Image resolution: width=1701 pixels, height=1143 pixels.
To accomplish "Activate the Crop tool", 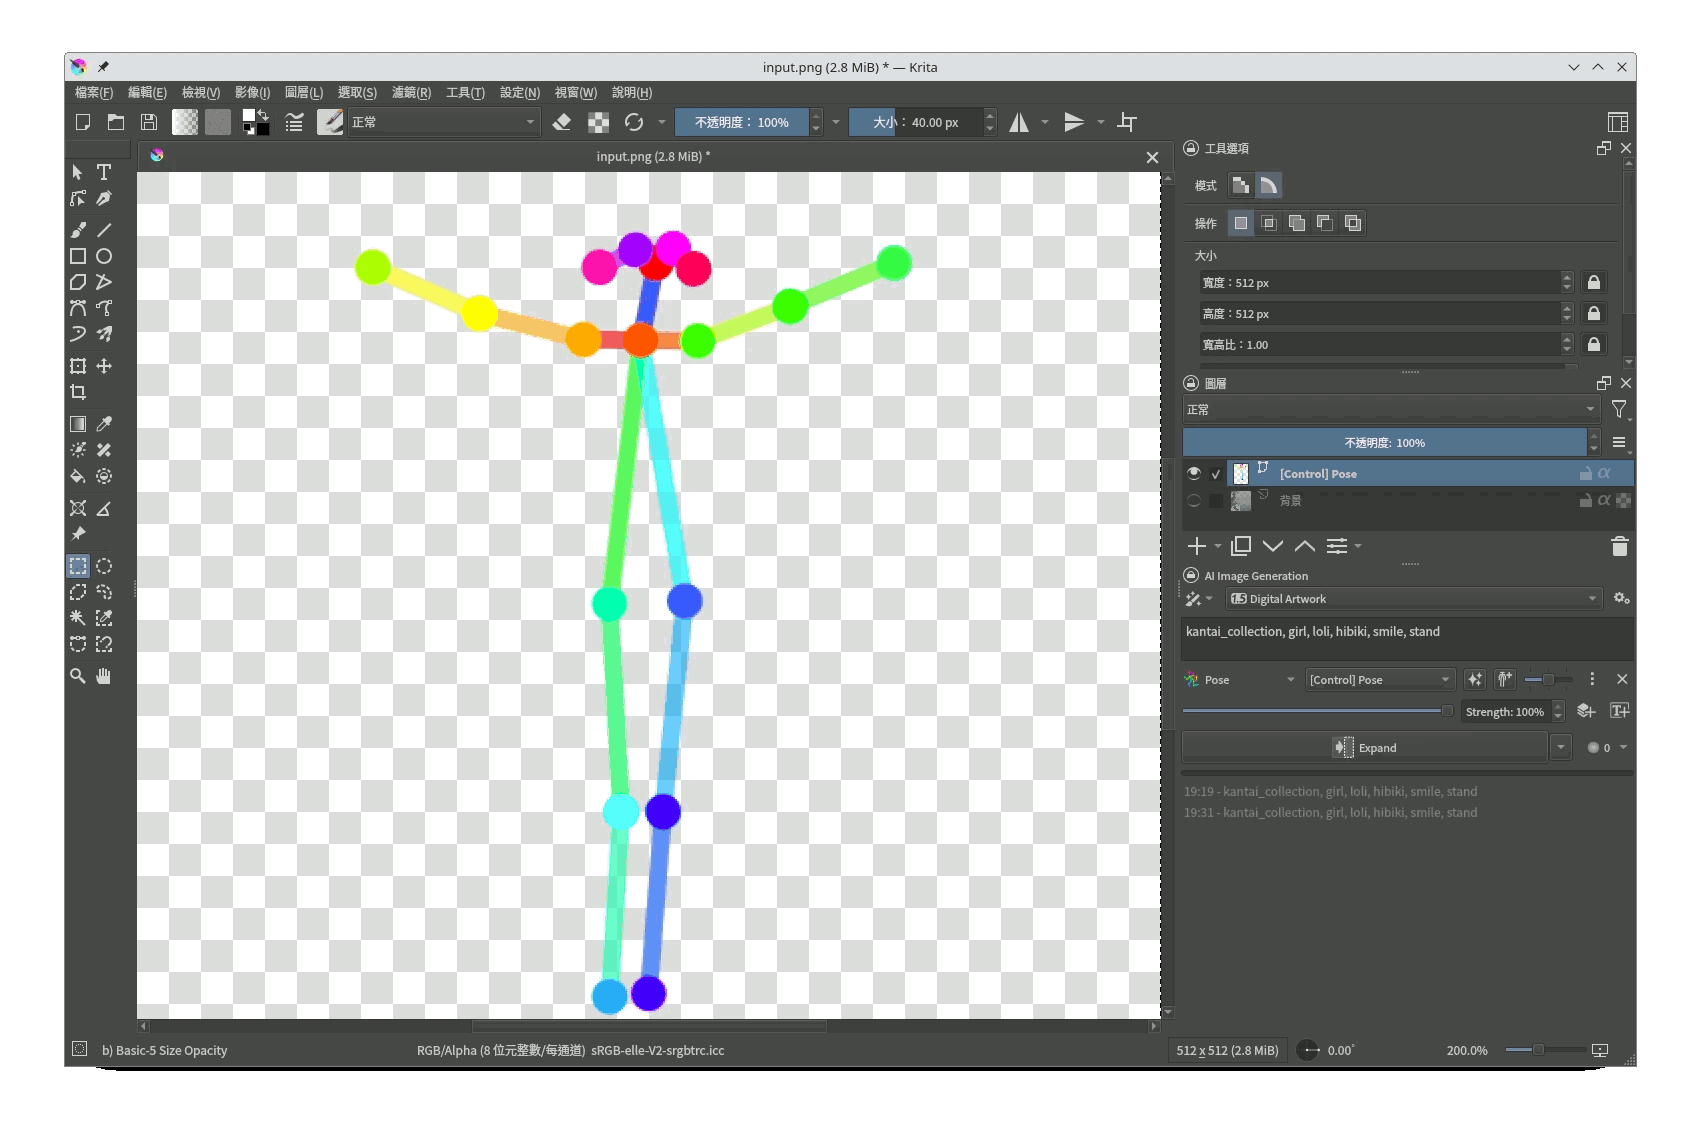I will coord(78,392).
